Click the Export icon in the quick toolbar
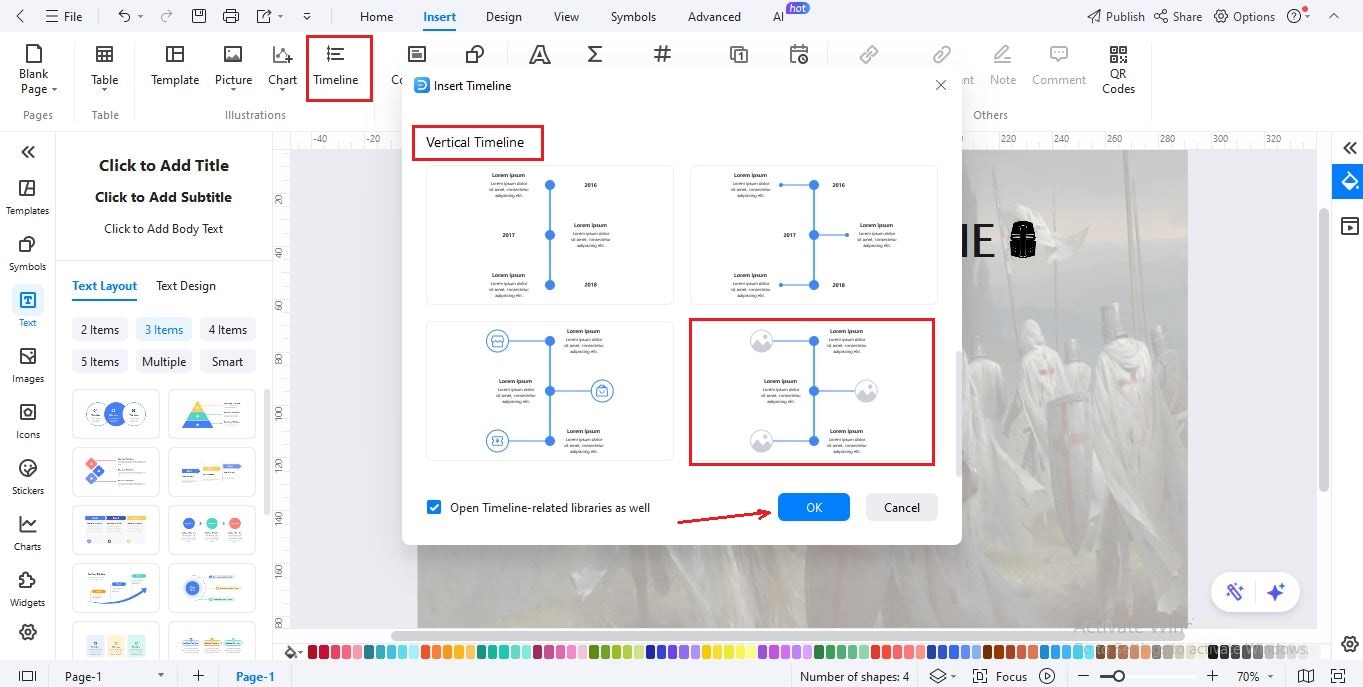The image size is (1363, 687). 264,16
